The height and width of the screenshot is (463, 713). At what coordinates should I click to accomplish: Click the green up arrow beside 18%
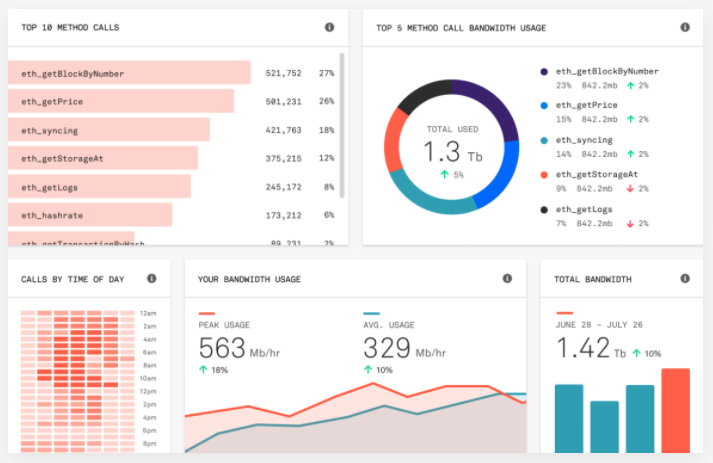[x=203, y=370]
